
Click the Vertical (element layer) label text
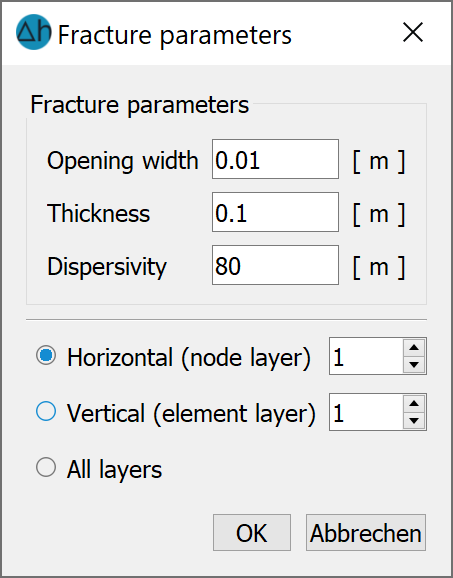pyautogui.click(x=191, y=414)
